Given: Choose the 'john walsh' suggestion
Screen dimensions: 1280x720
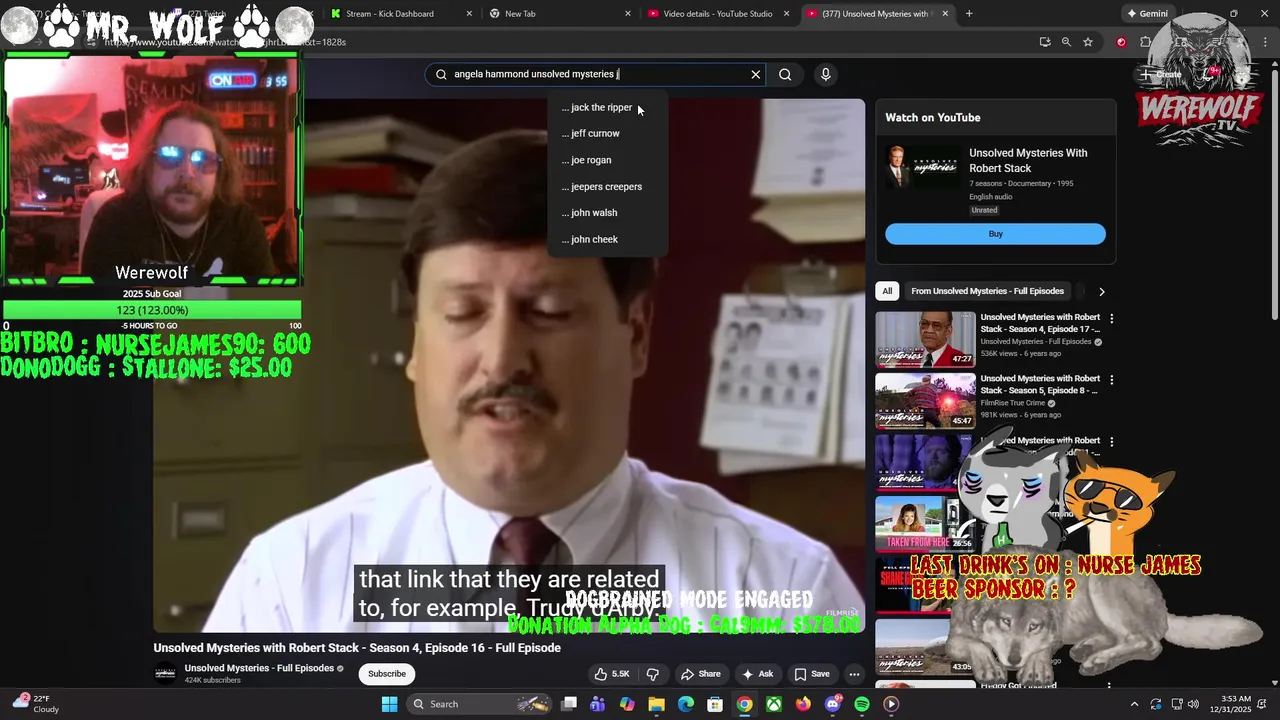Looking at the screenshot, I should tap(606, 212).
